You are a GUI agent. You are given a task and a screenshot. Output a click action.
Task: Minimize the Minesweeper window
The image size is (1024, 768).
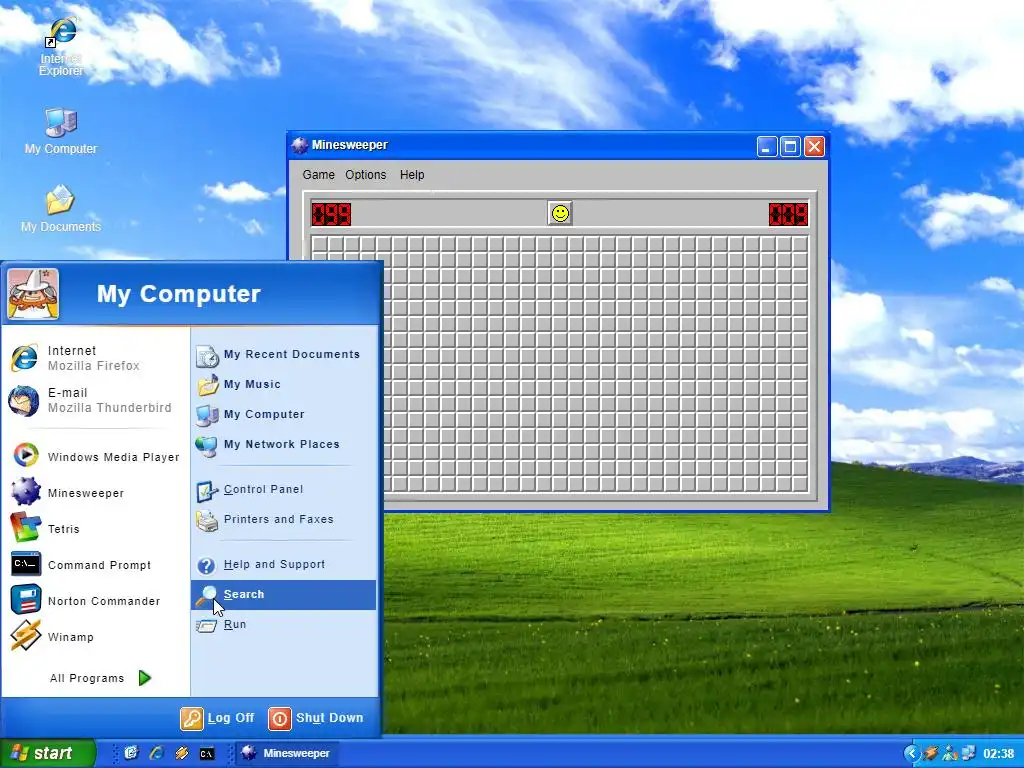pyautogui.click(x=767, y=146)
